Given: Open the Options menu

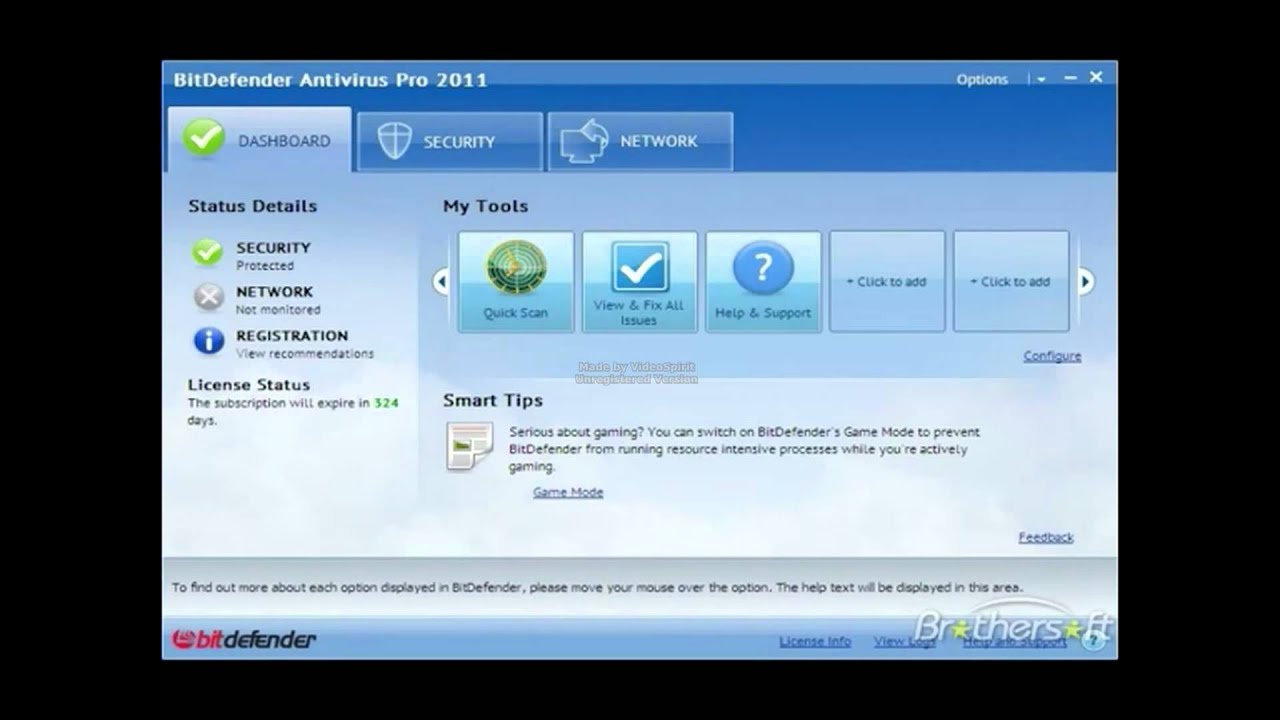Looking at the screenshot, I should tap(982, 79).
